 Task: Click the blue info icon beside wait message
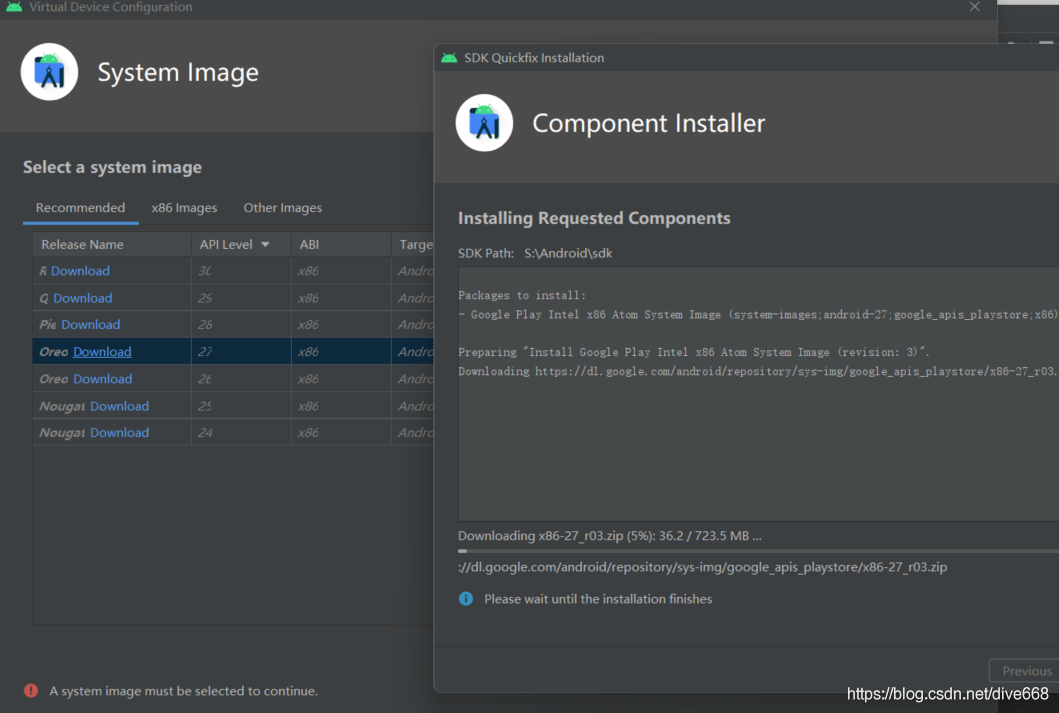pos(466,599)
